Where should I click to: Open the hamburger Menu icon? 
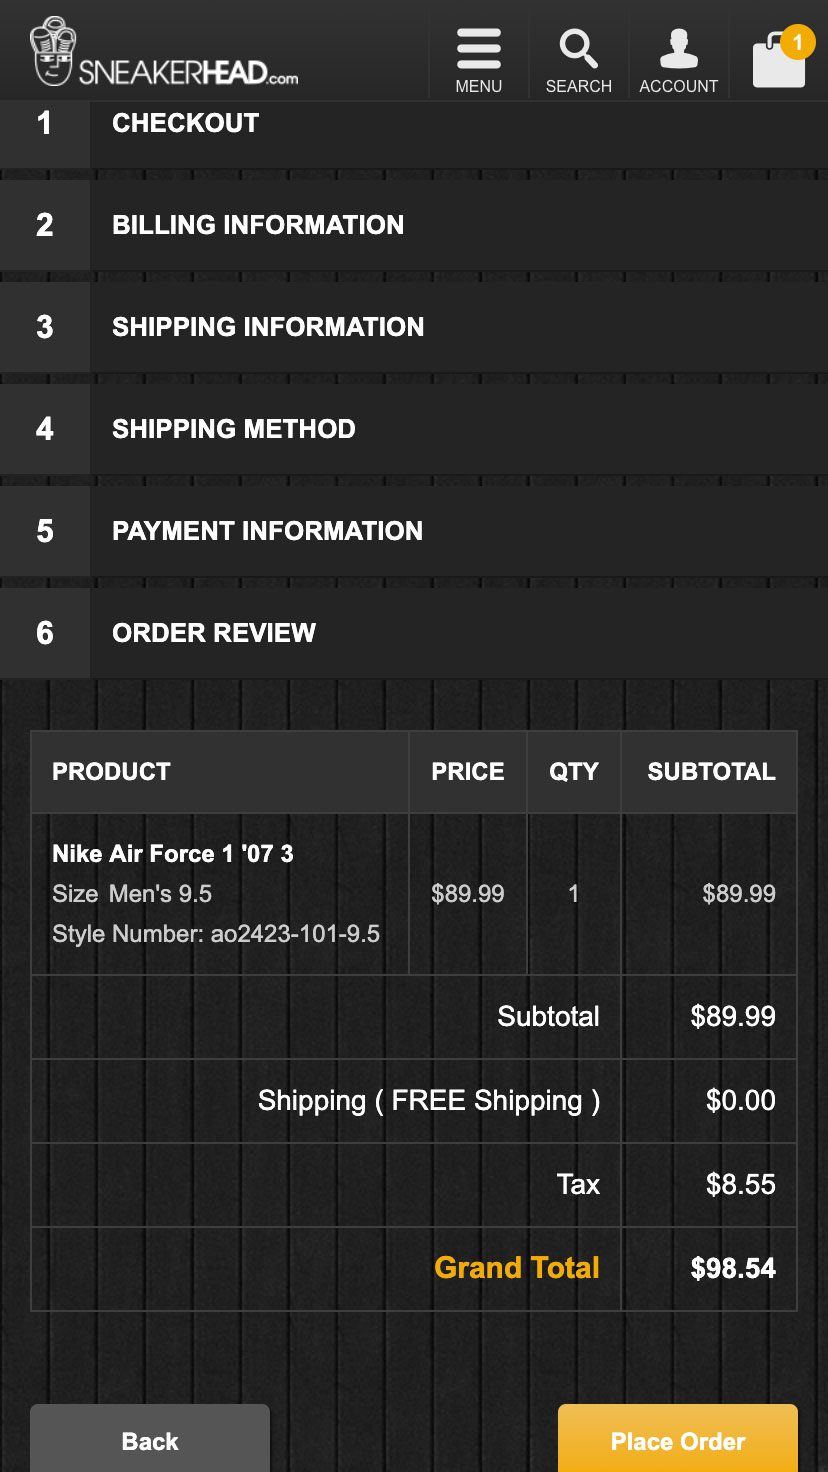(478, 49)
